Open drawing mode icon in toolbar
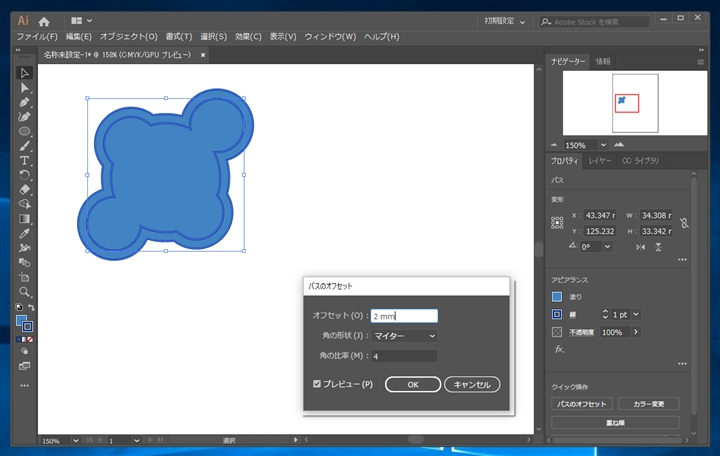This screenshot has height=456, width=720. pyautogui.click(x=24, y=351)
